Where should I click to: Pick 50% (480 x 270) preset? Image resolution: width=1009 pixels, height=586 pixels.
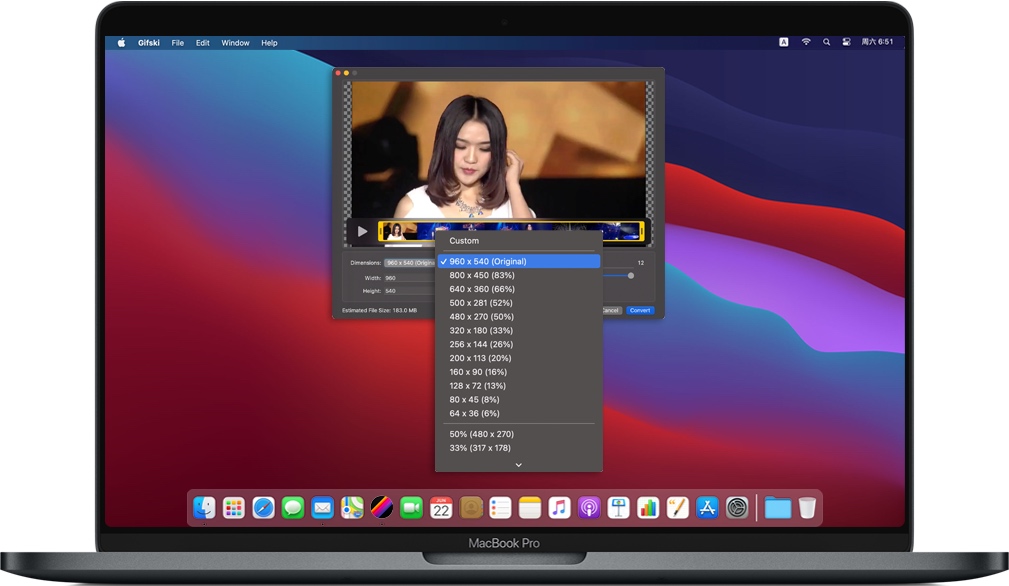tap(481, 434)
